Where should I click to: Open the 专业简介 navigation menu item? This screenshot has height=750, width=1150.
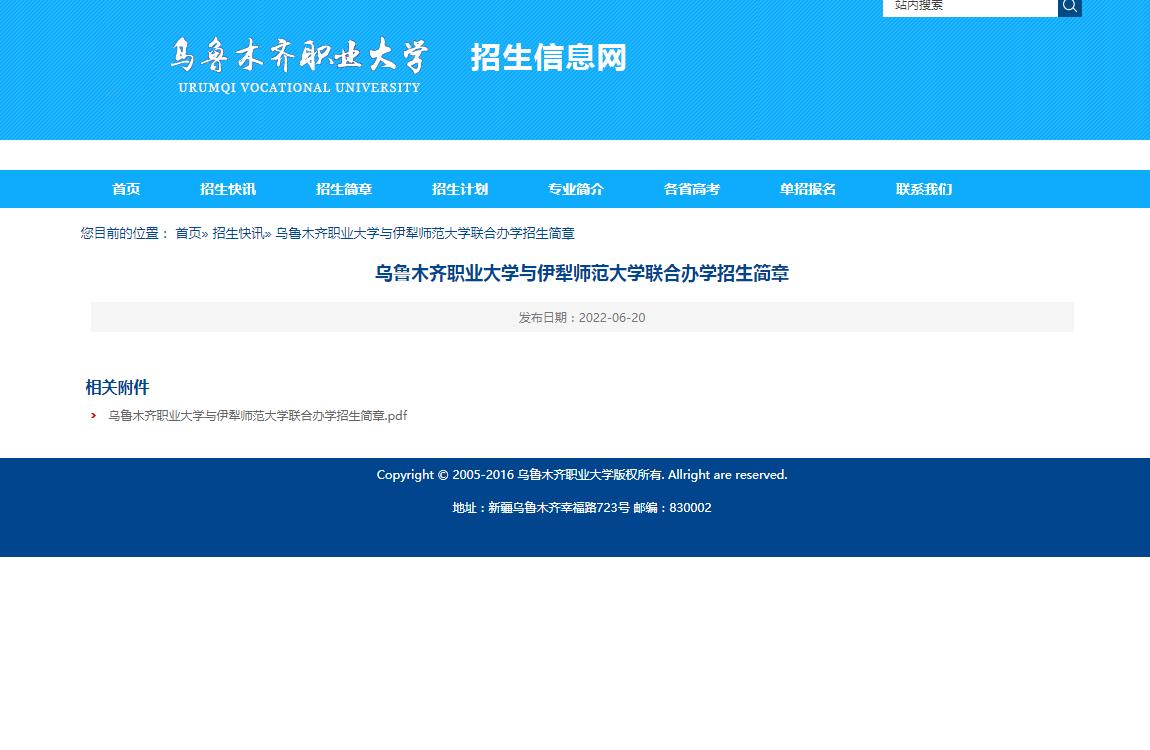576,189
